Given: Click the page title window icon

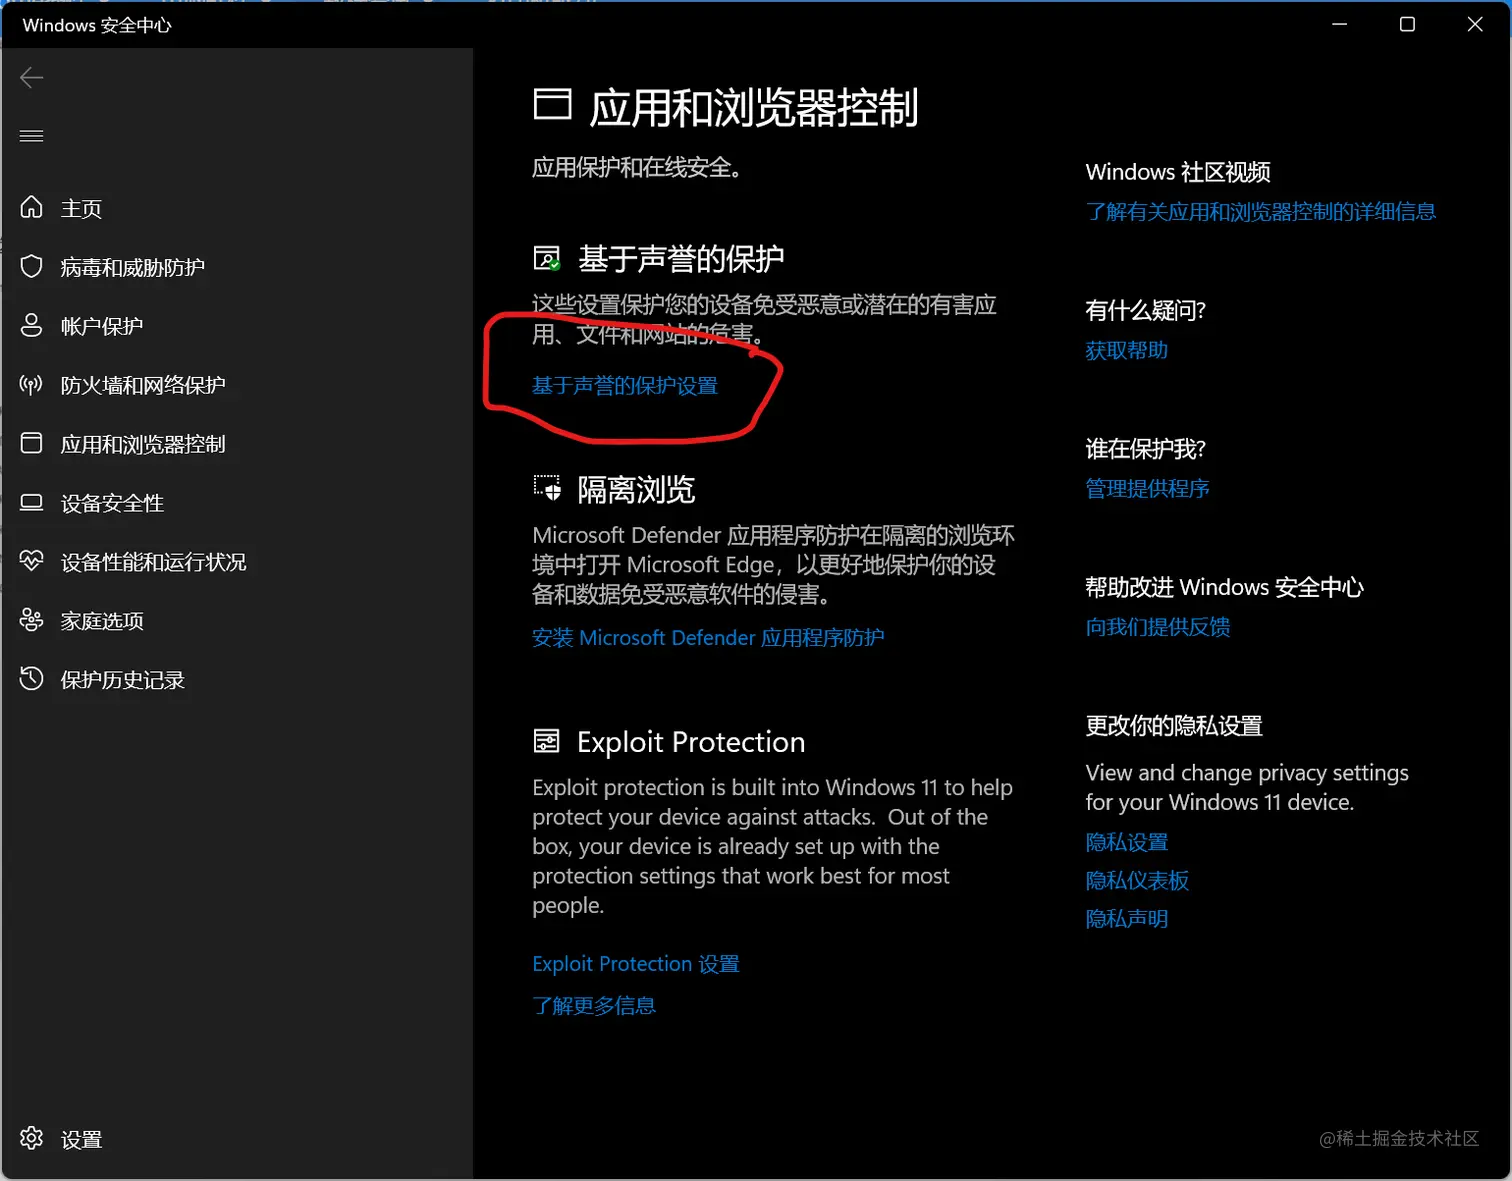Looking at the screenshot, I should click(552, 104).
